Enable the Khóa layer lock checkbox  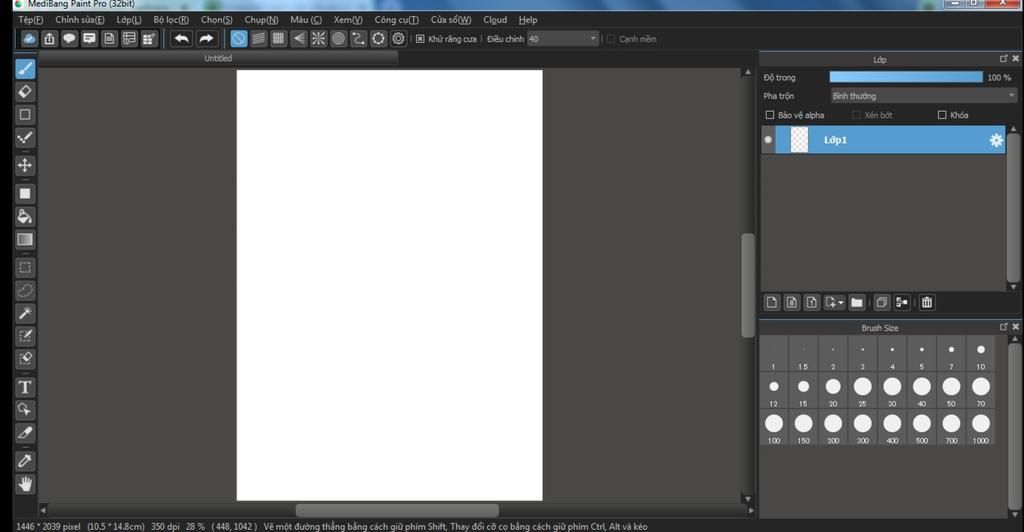coord(942,115)
